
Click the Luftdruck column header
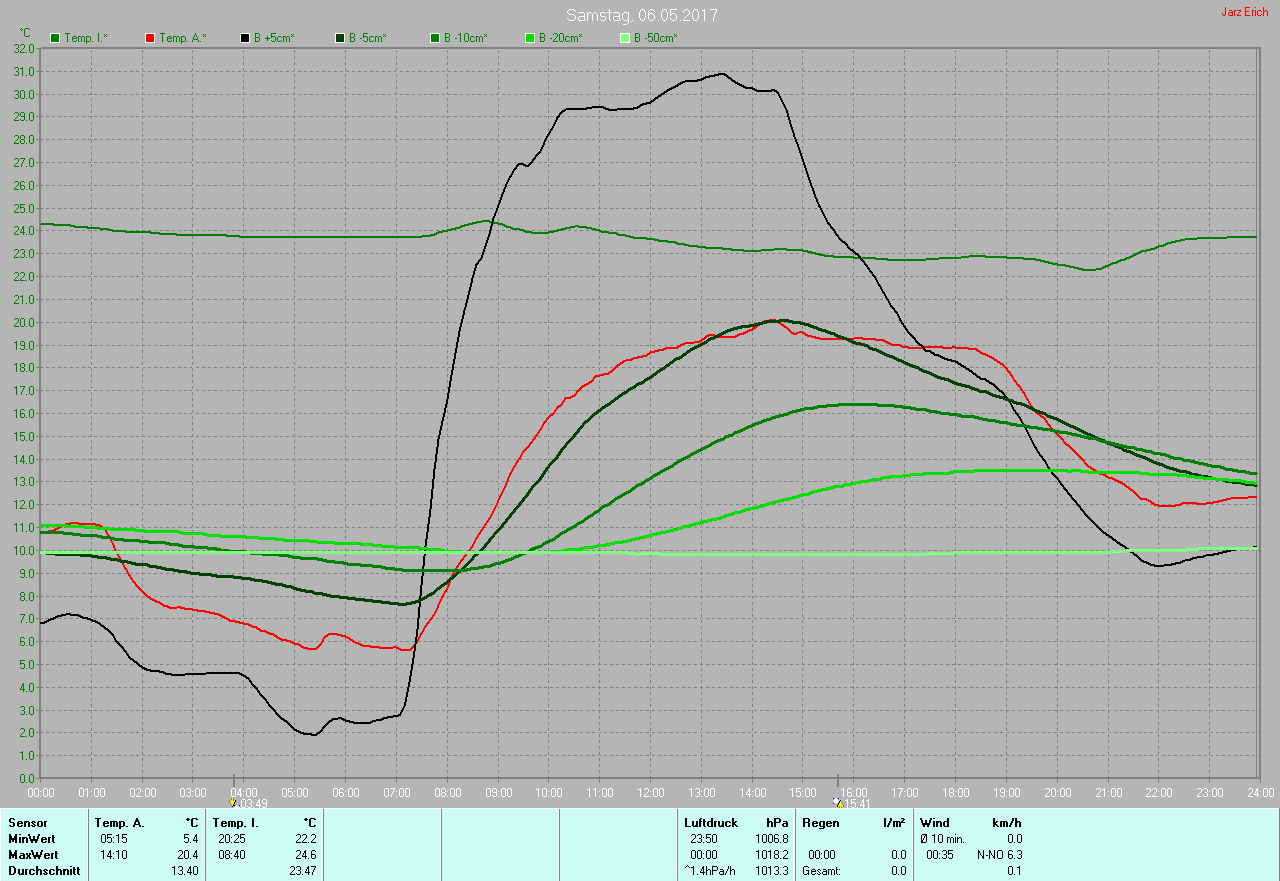click(711, 822)
